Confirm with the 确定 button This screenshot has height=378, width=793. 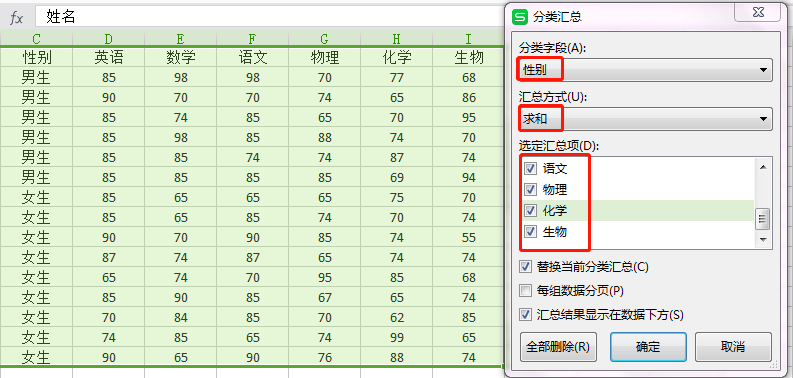coord(648,347)
